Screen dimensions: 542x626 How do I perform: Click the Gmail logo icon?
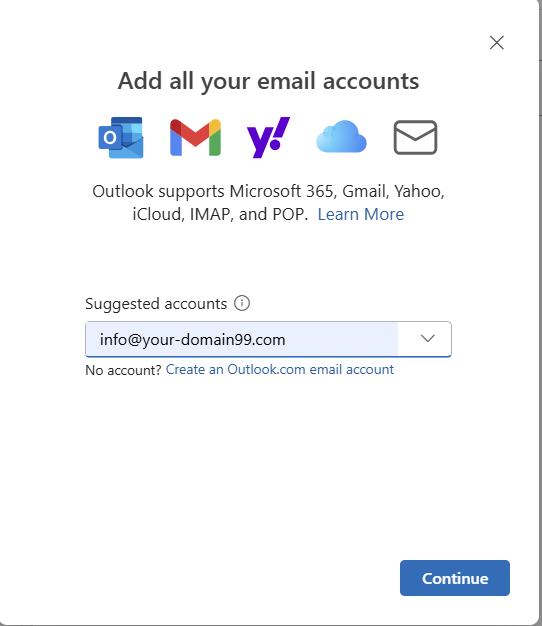[x=195, y=137]
